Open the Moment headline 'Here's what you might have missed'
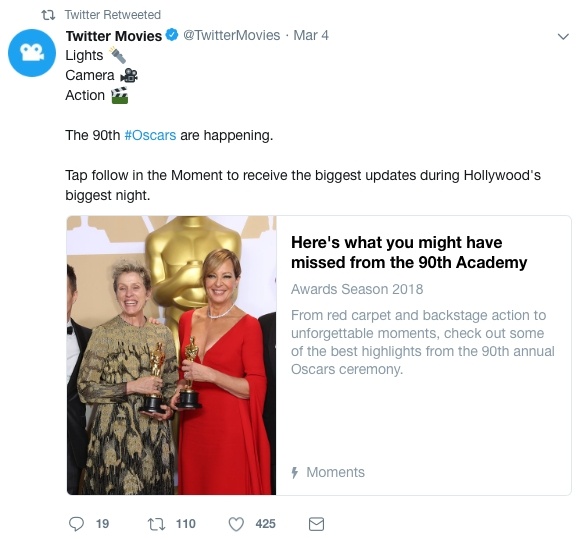The height and width of the screenshot is (539, 580). [409, 253]
